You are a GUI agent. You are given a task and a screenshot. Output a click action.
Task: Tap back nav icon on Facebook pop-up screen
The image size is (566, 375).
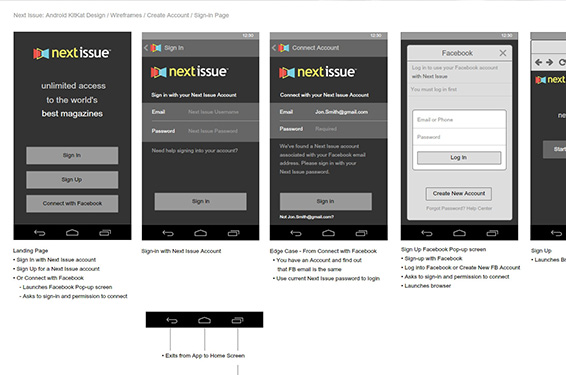point(427,233)
